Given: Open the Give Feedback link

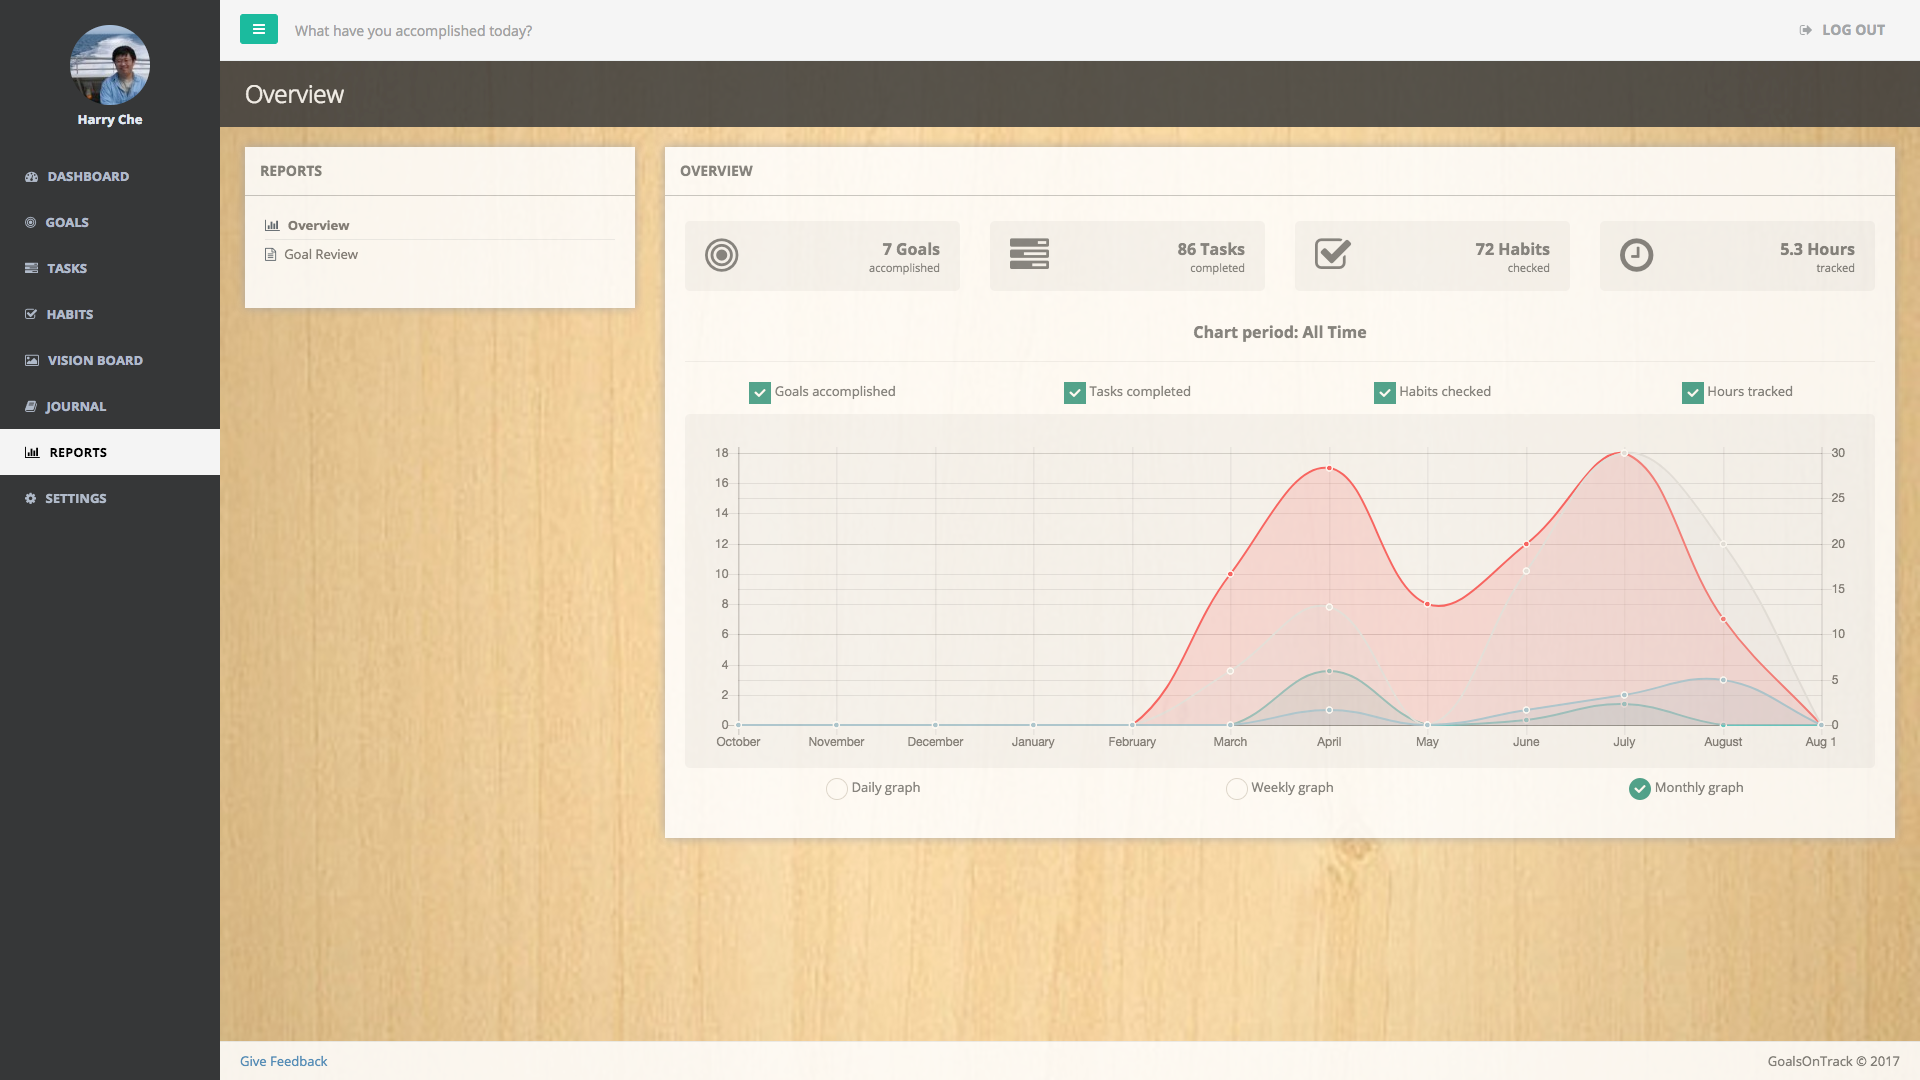Looking at the screenshot, I should (283, 1061).
